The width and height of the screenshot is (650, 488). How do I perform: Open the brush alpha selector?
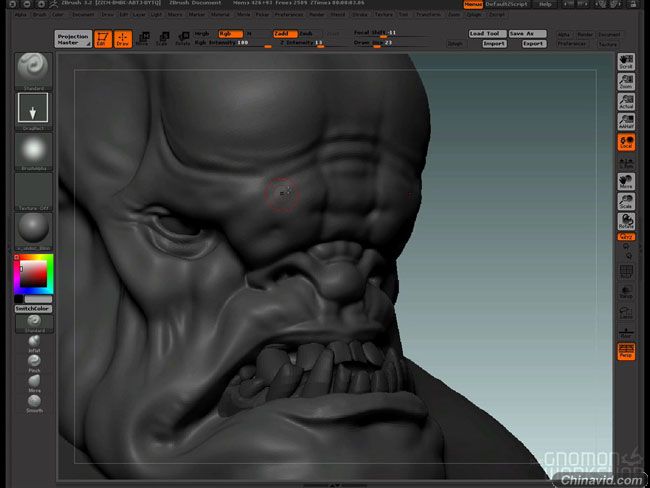(x=34, y=151)
